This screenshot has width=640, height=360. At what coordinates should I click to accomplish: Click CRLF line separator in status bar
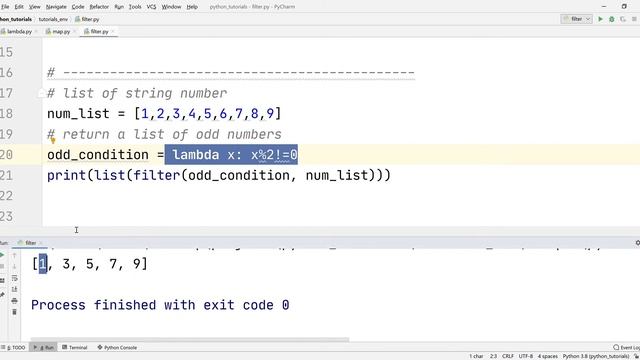508,356
